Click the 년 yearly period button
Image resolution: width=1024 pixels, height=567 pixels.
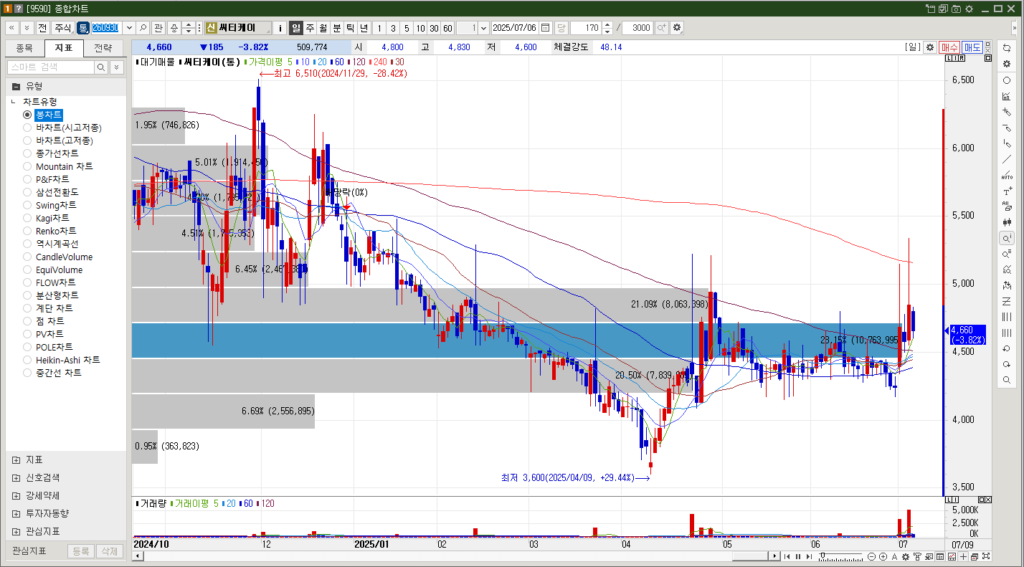point(363,28)
